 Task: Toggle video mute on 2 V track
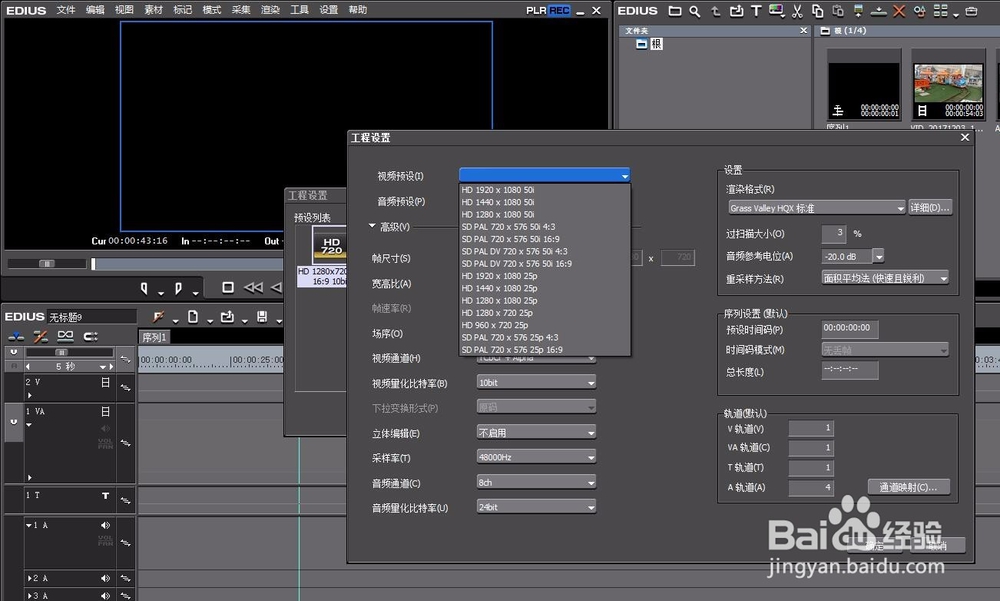pyautogui.click(x=105, y=382)
